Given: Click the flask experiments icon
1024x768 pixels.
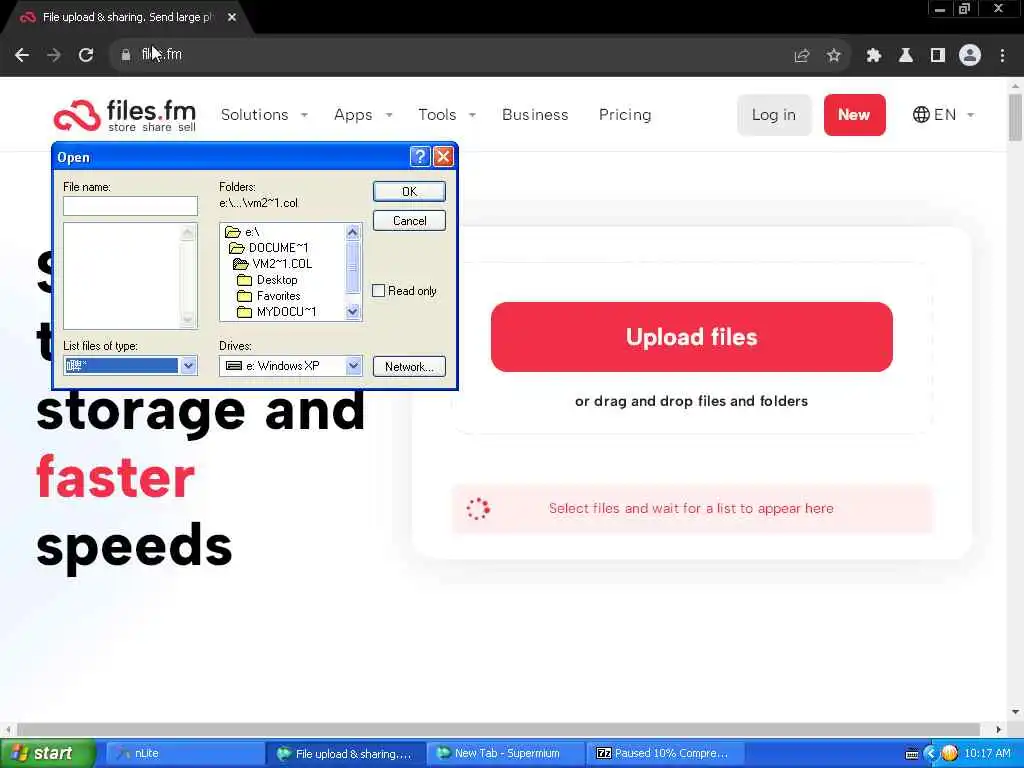Looking at the screenshot, I should click(905, 56).
